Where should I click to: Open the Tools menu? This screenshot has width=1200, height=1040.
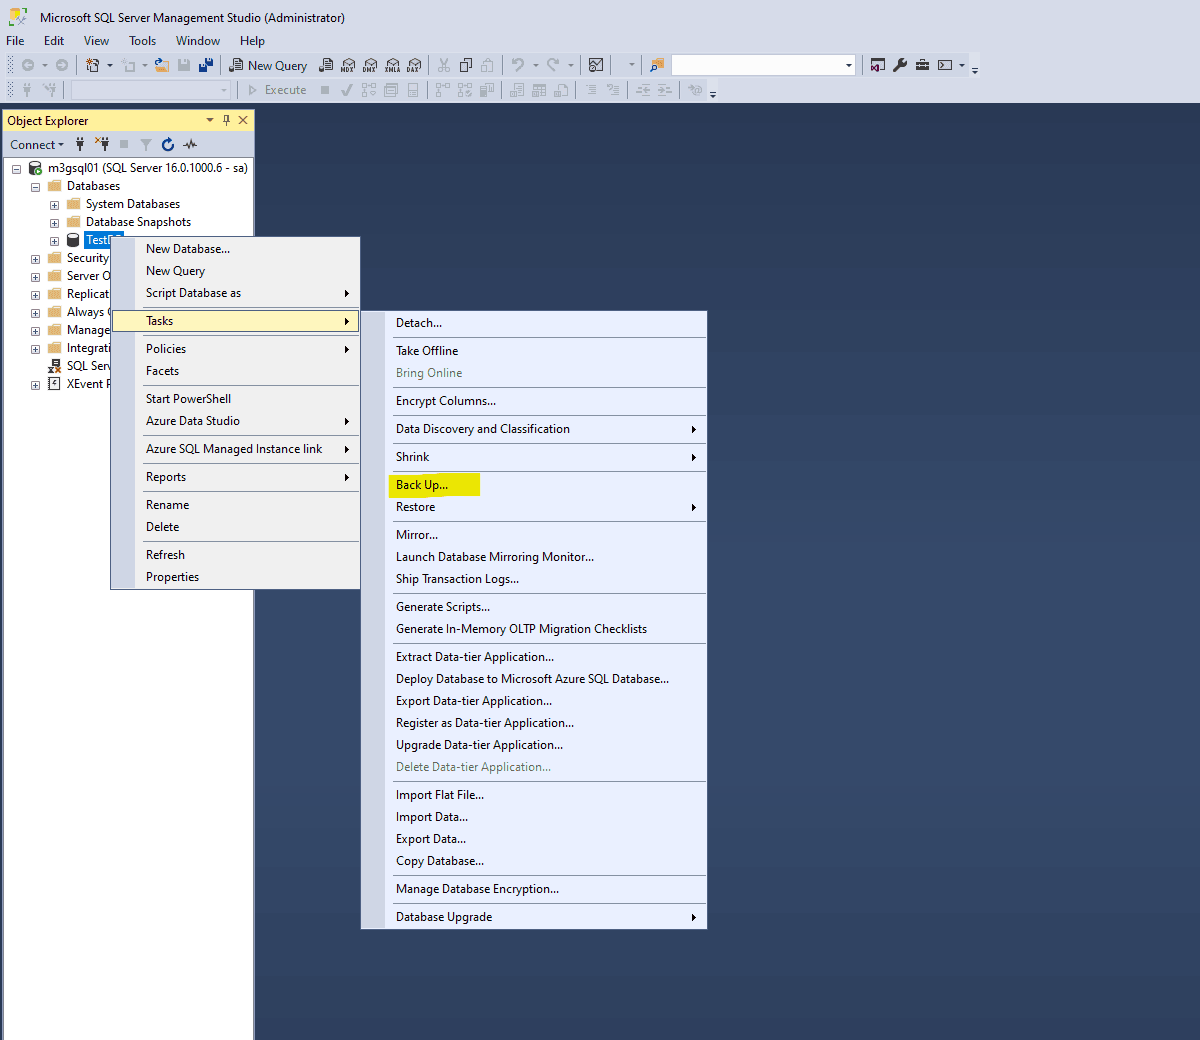143,41
